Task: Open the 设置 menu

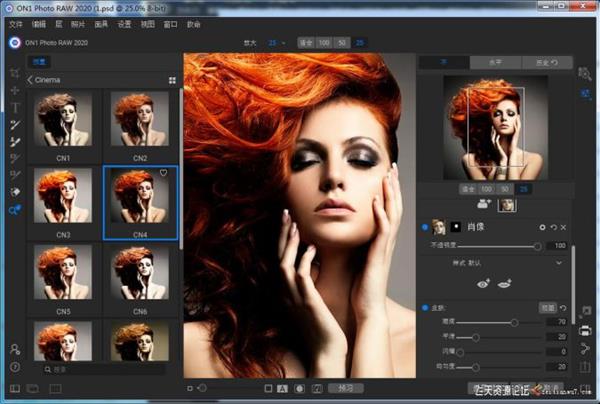Action: click(x=124, y=24)
